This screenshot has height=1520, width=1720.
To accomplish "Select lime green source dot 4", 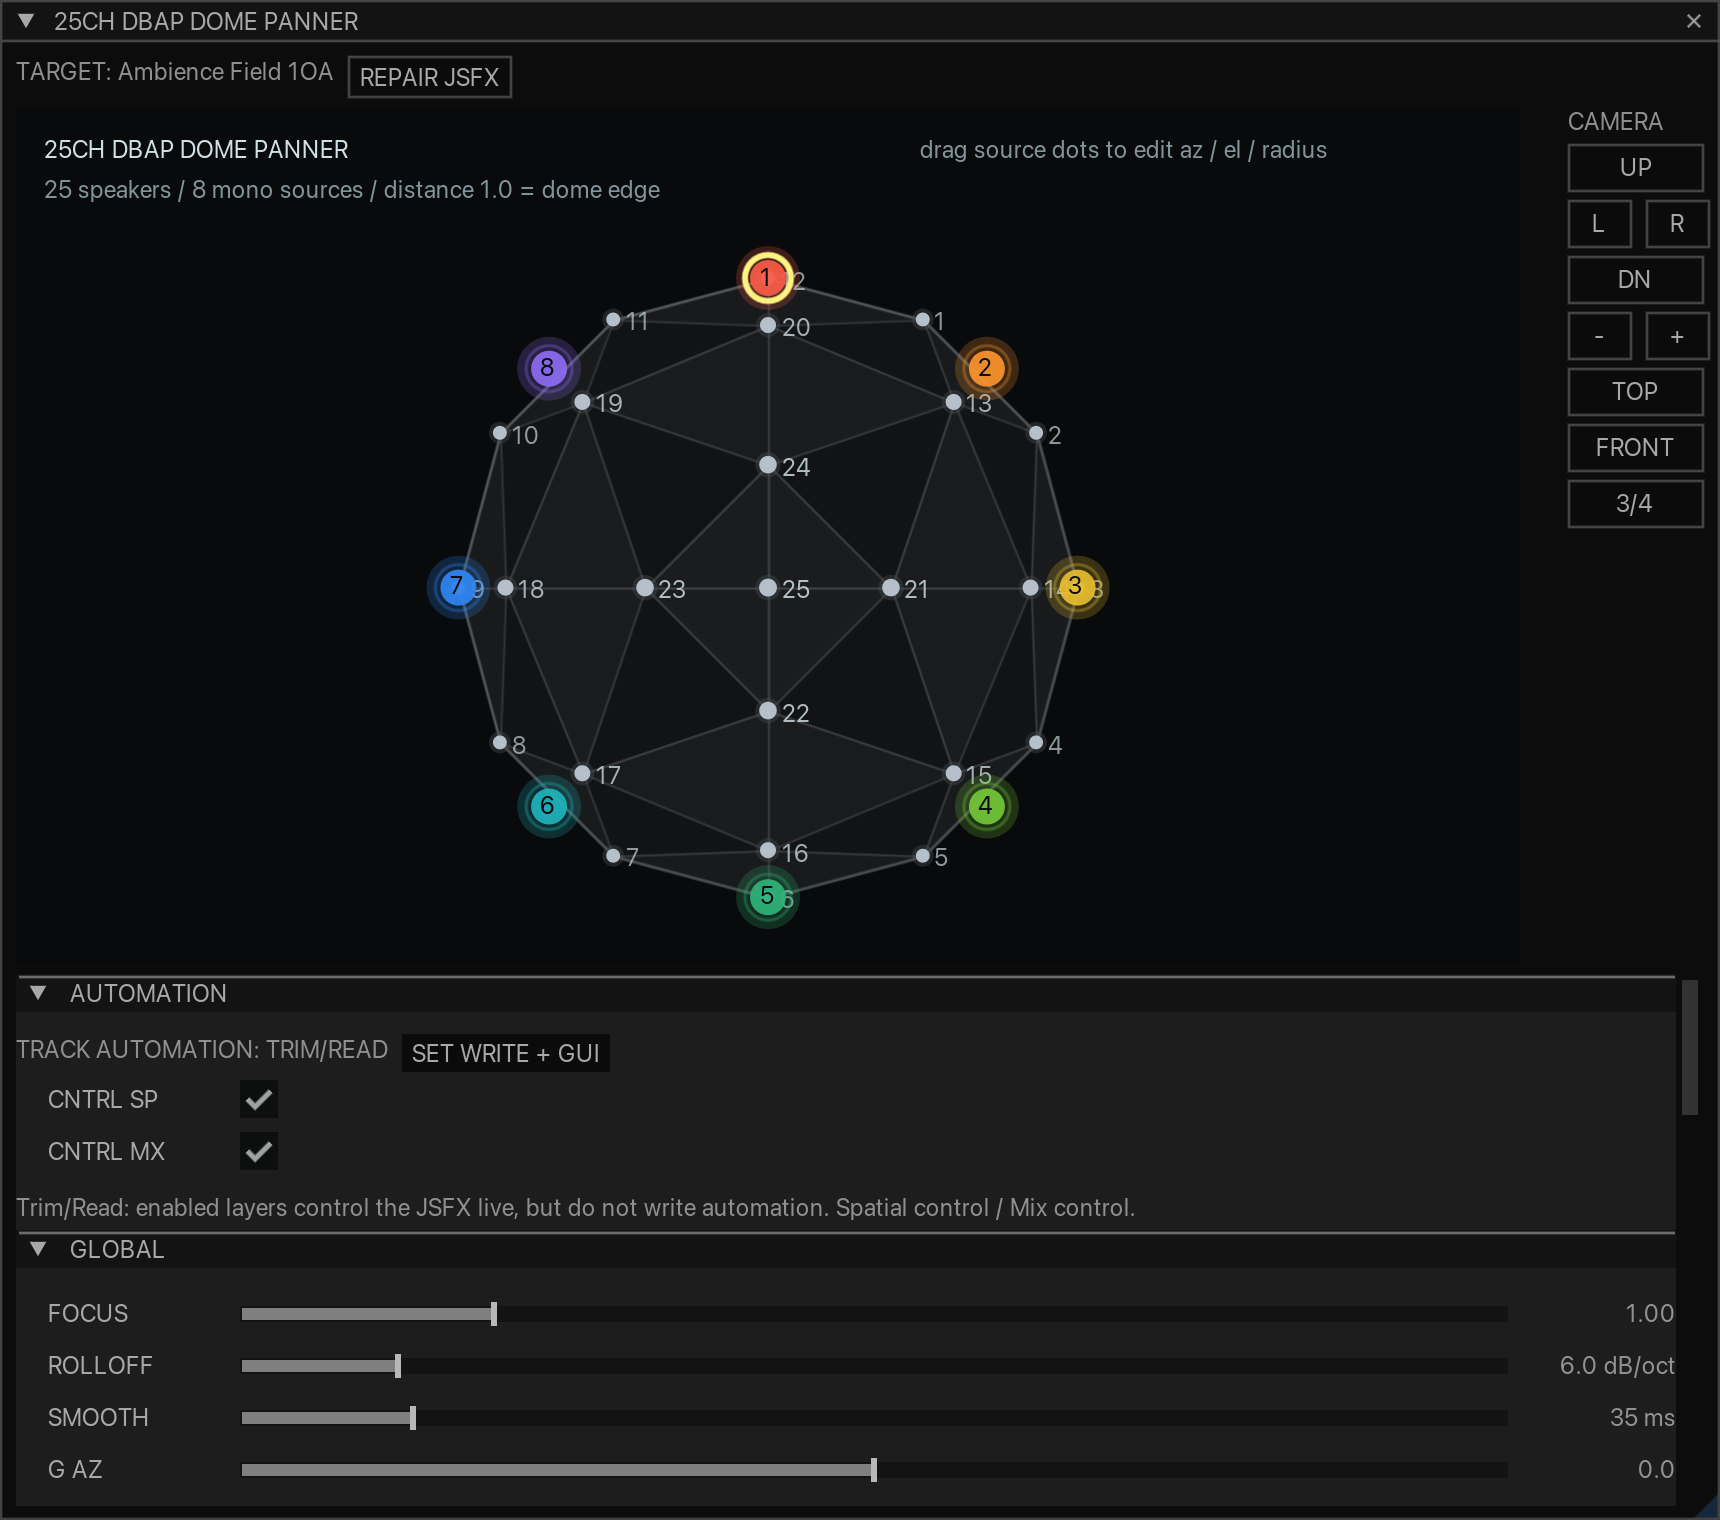I will (986, 806).
